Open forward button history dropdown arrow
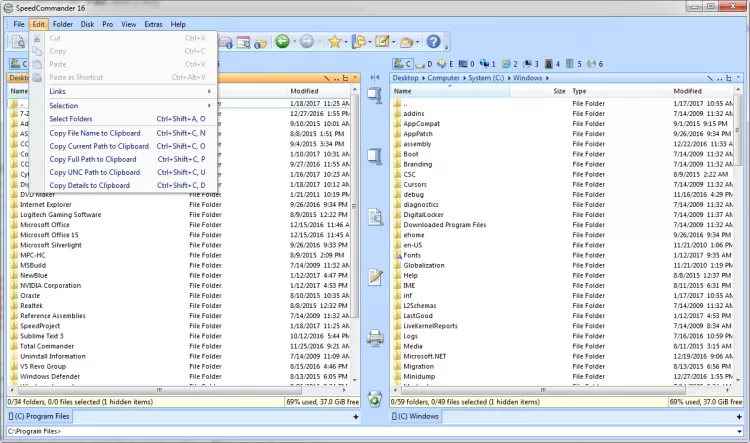750x443 pixels. pyautogui.click(x=318, y=42)
